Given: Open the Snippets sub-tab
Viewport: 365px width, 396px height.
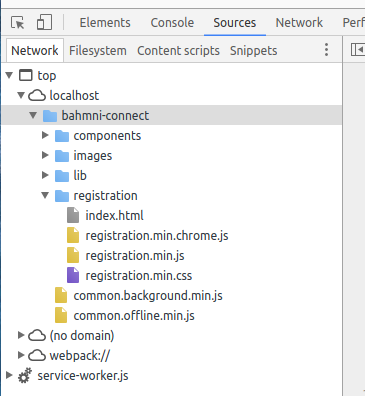Looking at the screenshot, I should point(253,51).
